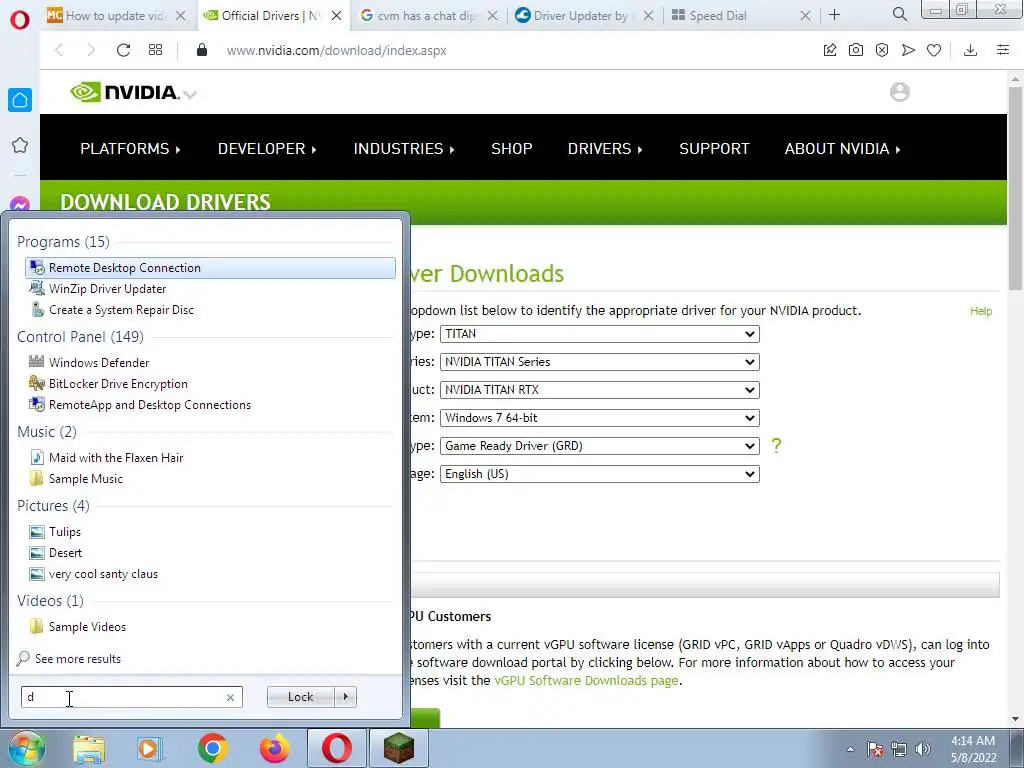Viewport: 1024px width, 768px height.
Task: Open Game Ready Driver (GRD) dropdown
Action: pos(600,446)
